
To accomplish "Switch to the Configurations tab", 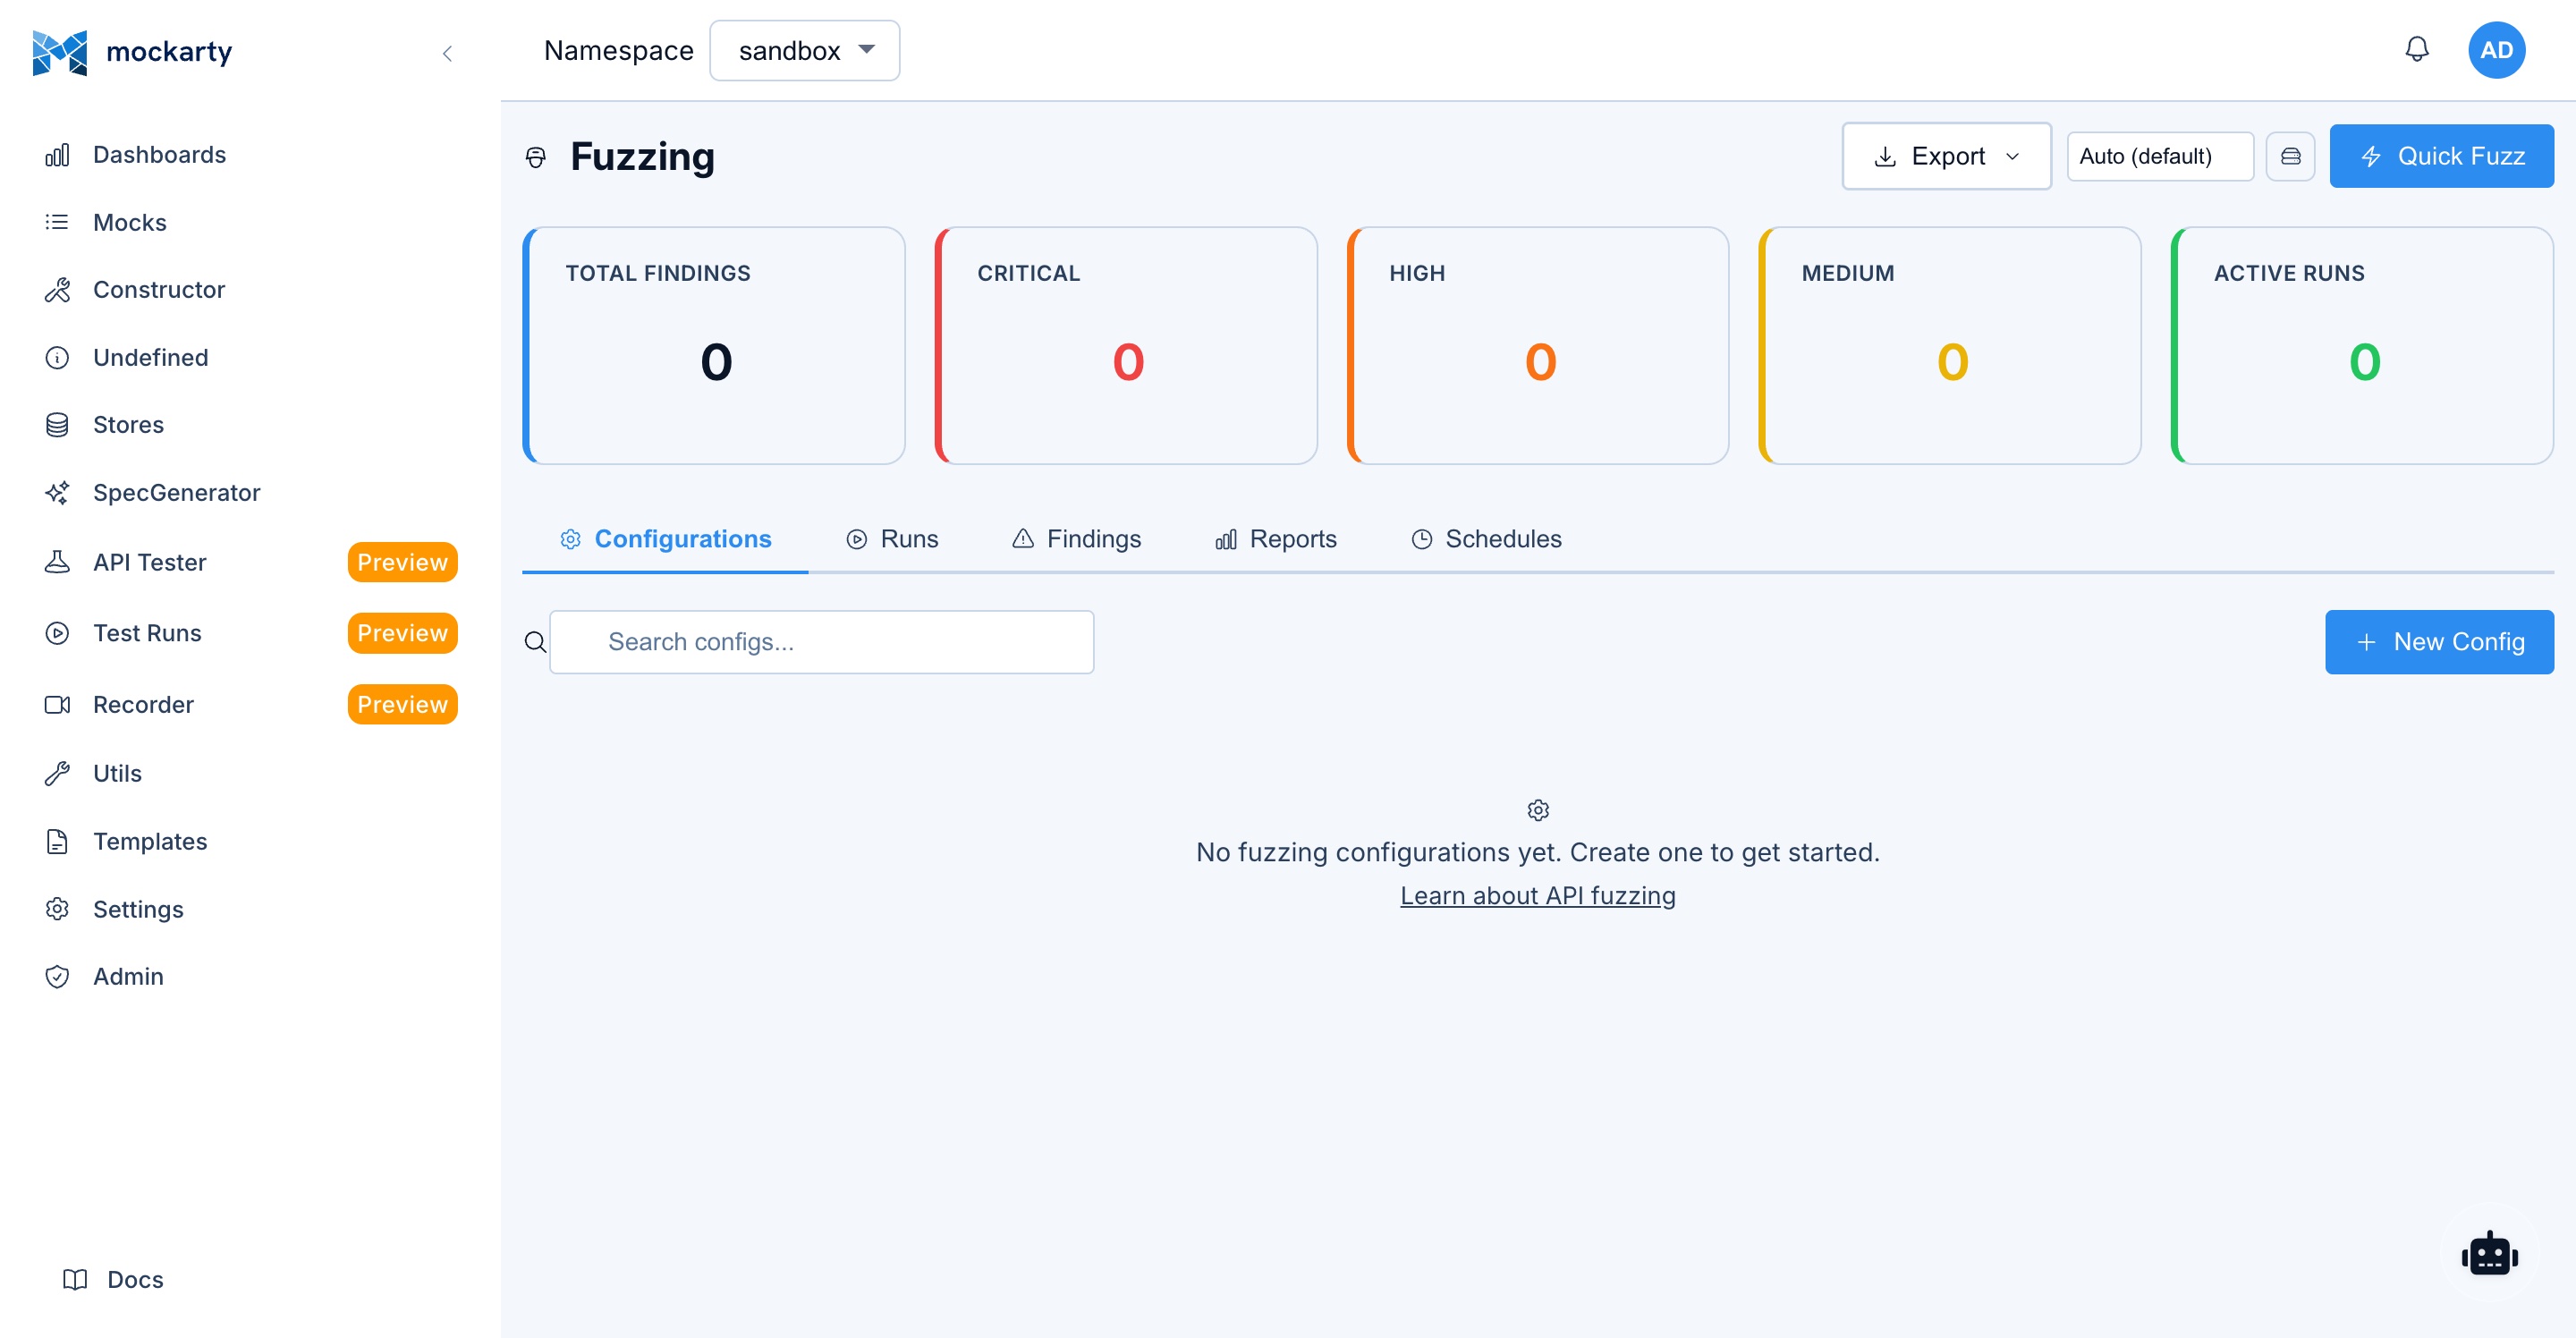I will 665,540.
